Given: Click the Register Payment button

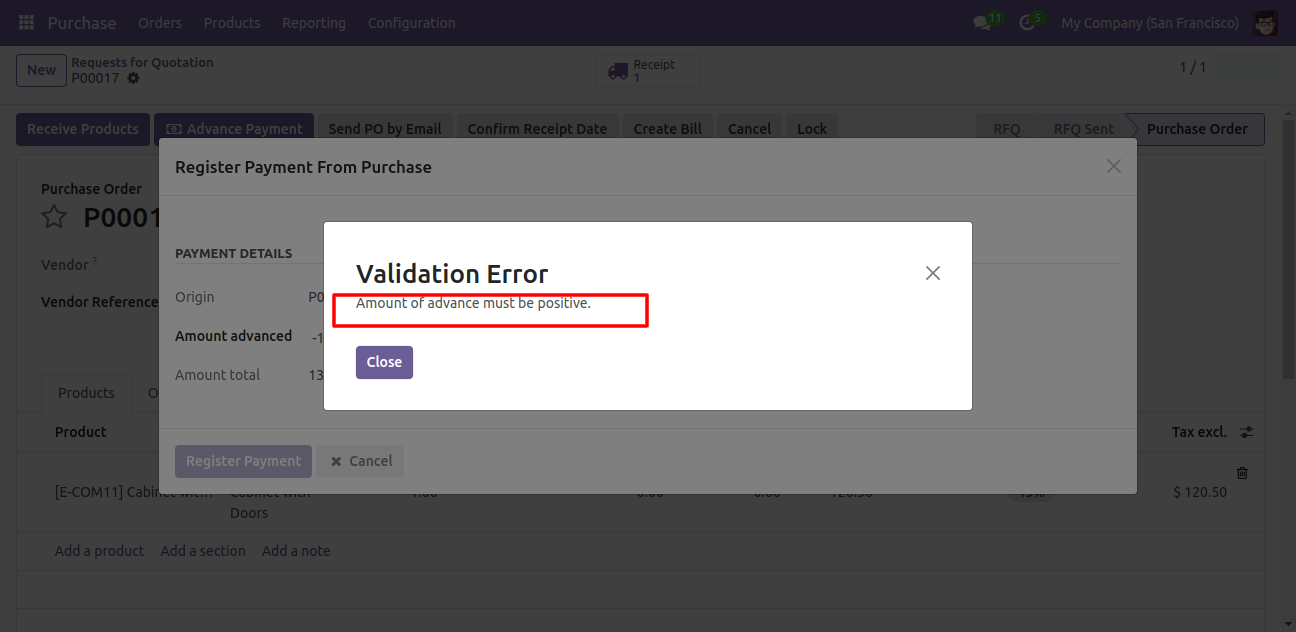Looking at the screenshot, I should click(x=243, y=461).
